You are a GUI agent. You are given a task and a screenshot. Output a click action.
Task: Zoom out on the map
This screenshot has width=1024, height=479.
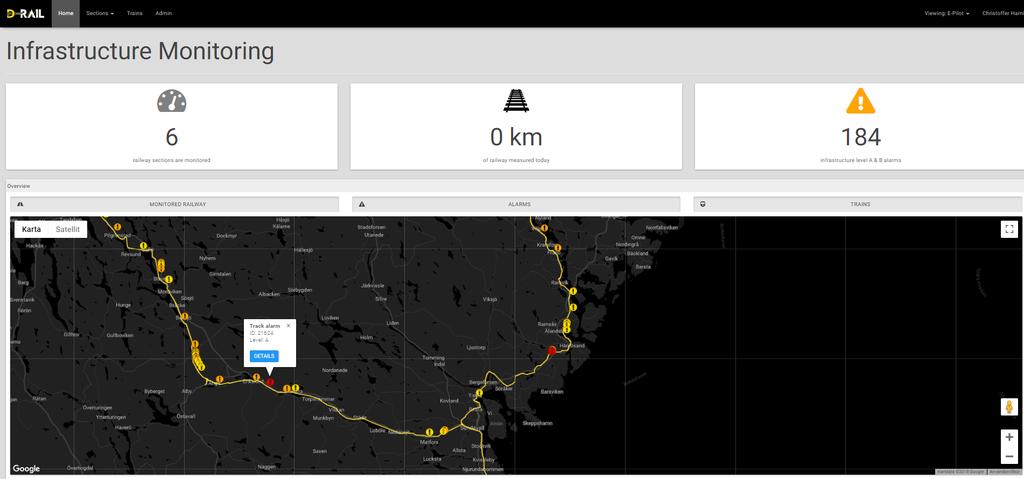[1009, 455]
